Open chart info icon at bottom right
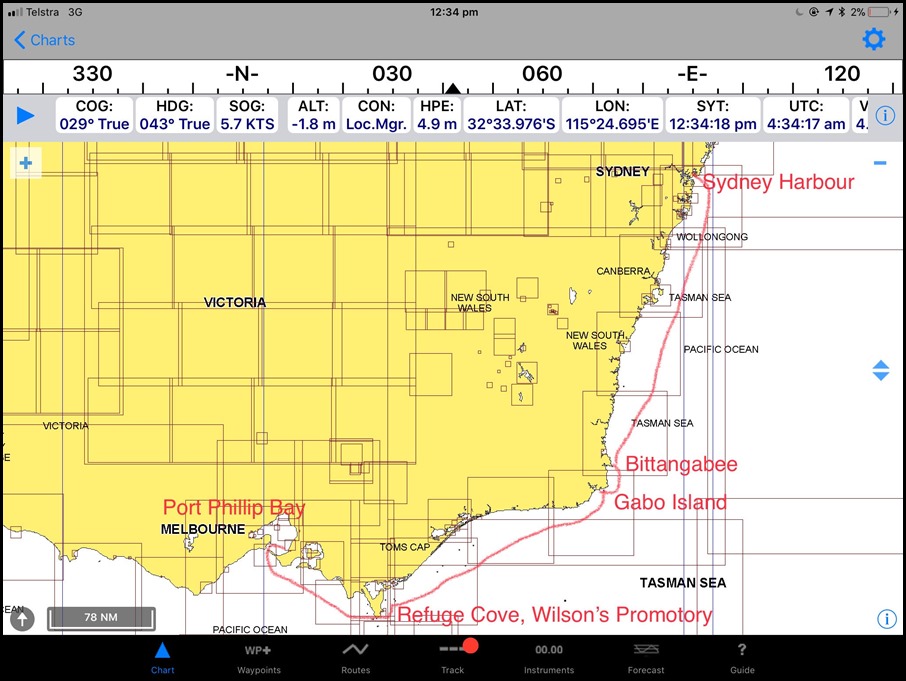906x681 pixels. coord(886,619)
